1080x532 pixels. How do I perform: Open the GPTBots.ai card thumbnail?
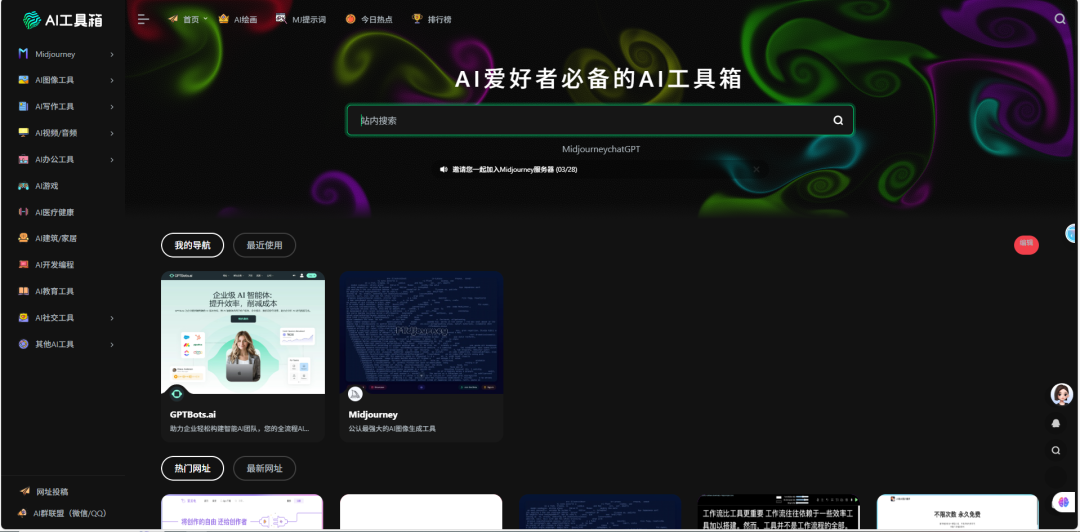(x=243, y=332)
